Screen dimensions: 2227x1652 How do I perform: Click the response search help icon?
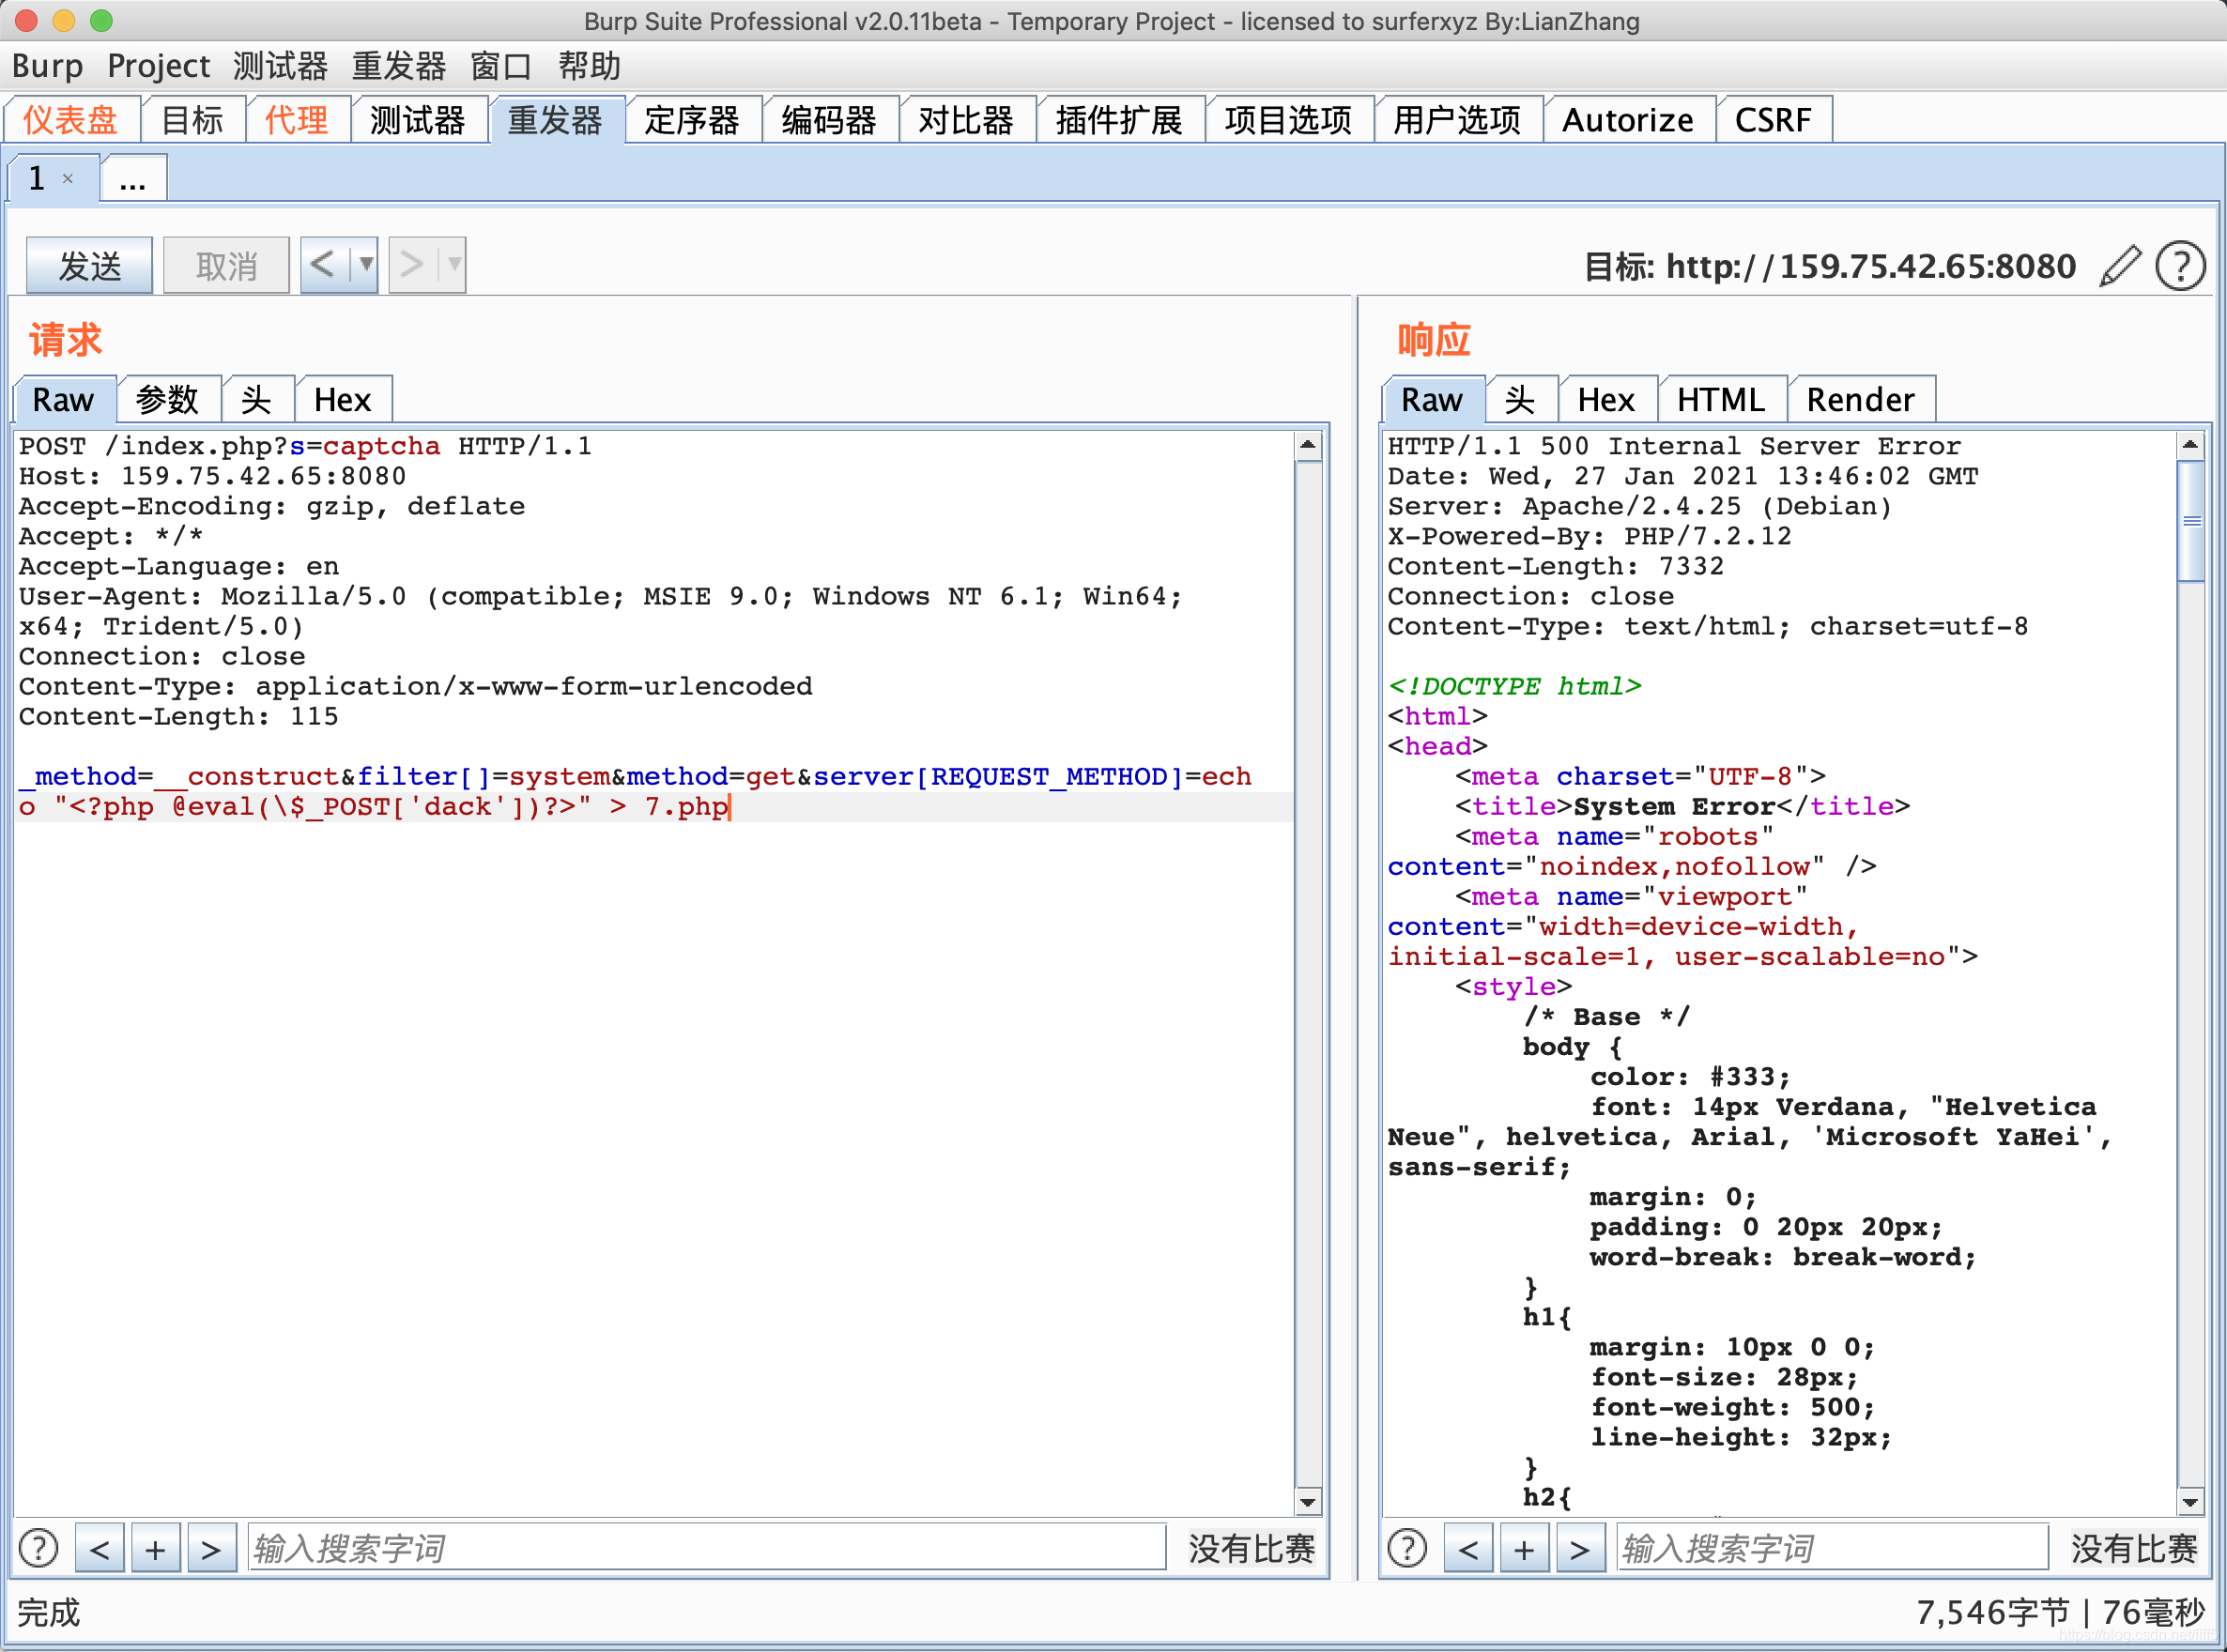coord(1407,1548)
